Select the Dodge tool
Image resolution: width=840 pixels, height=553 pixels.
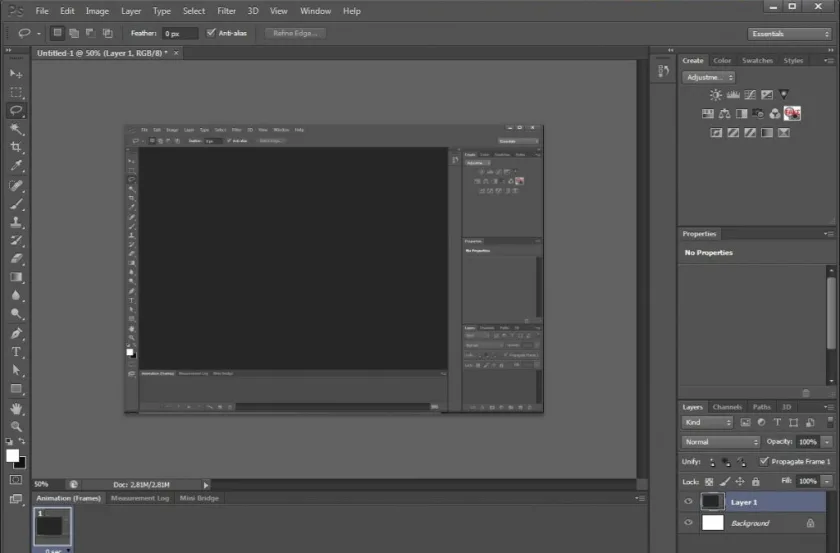[x=16, y=314]
